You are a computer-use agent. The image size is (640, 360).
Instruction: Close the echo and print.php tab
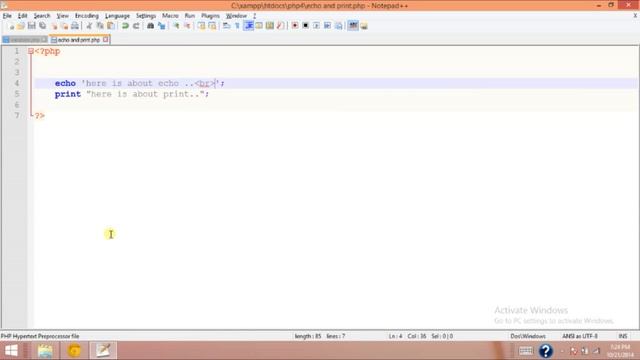(x=106, y=40)
